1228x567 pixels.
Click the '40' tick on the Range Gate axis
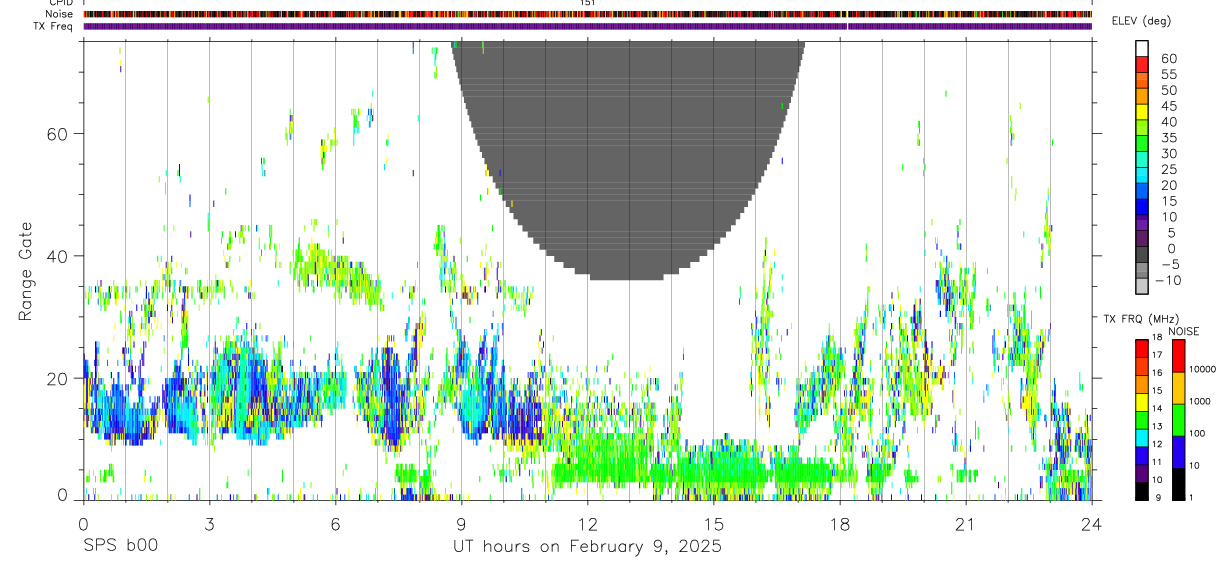point(58,256)
